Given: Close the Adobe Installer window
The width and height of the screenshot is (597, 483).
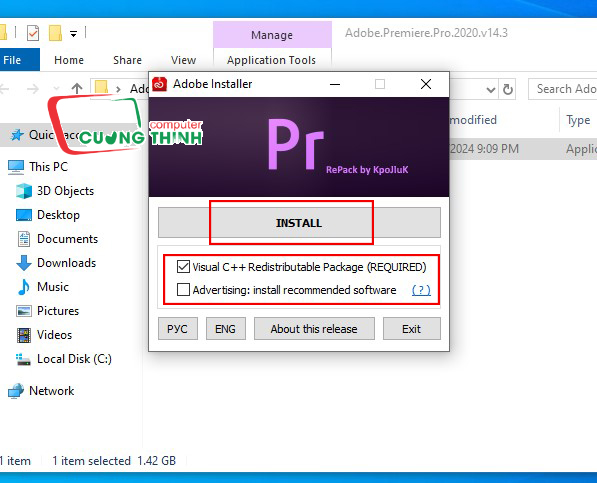Looking at the screenshot, I should (x=426, y=84).
